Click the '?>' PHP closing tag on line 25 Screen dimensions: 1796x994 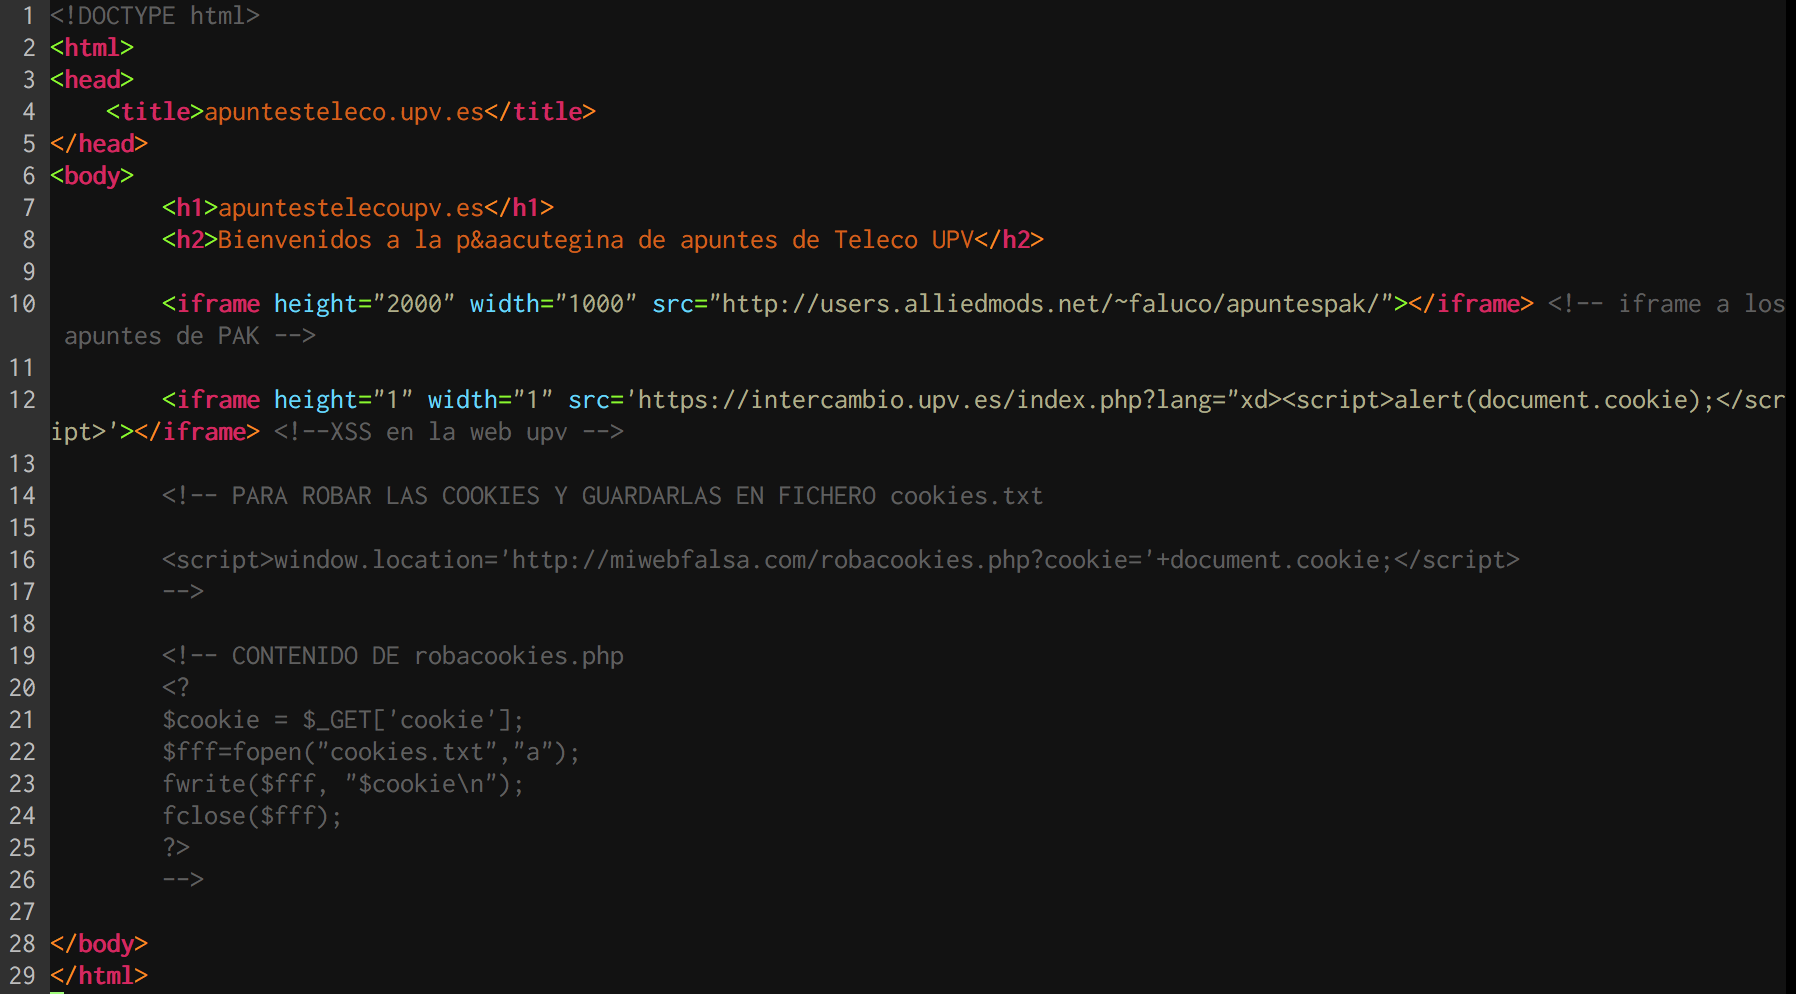pos(176,848)
